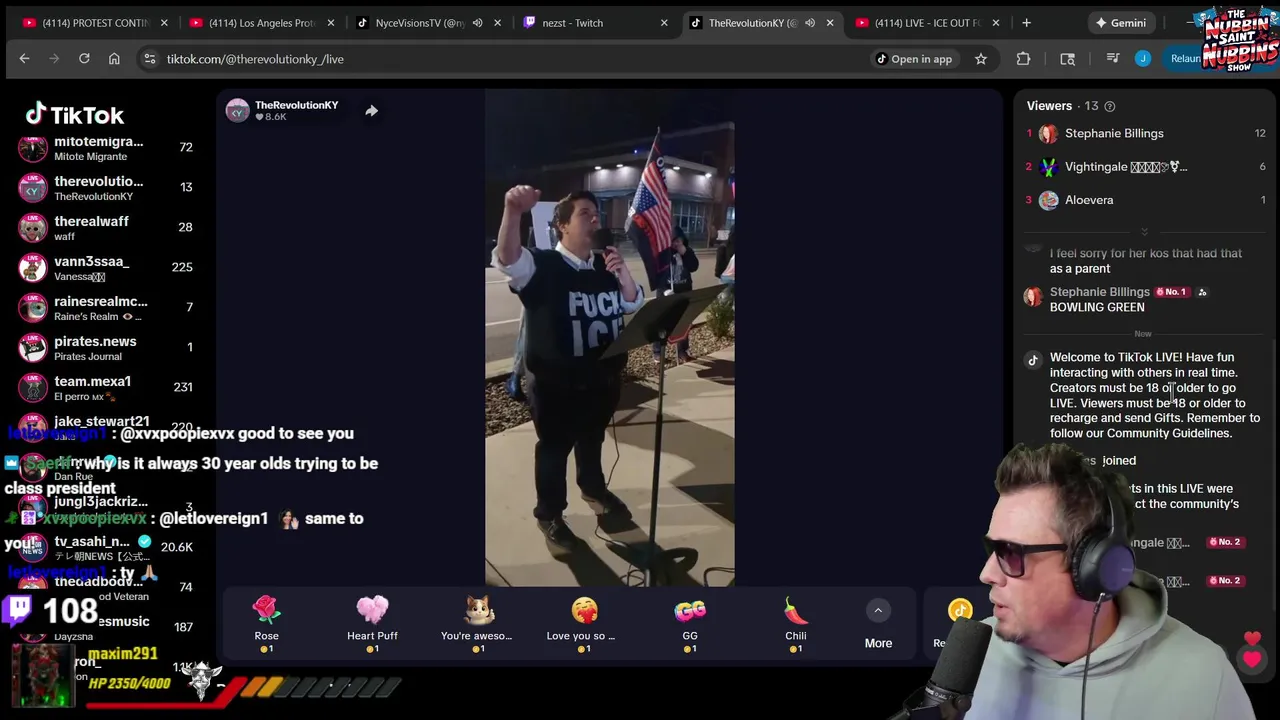Open the media control icon in toolbar
Screen dimensions: 1280x720
point(1112,59)
